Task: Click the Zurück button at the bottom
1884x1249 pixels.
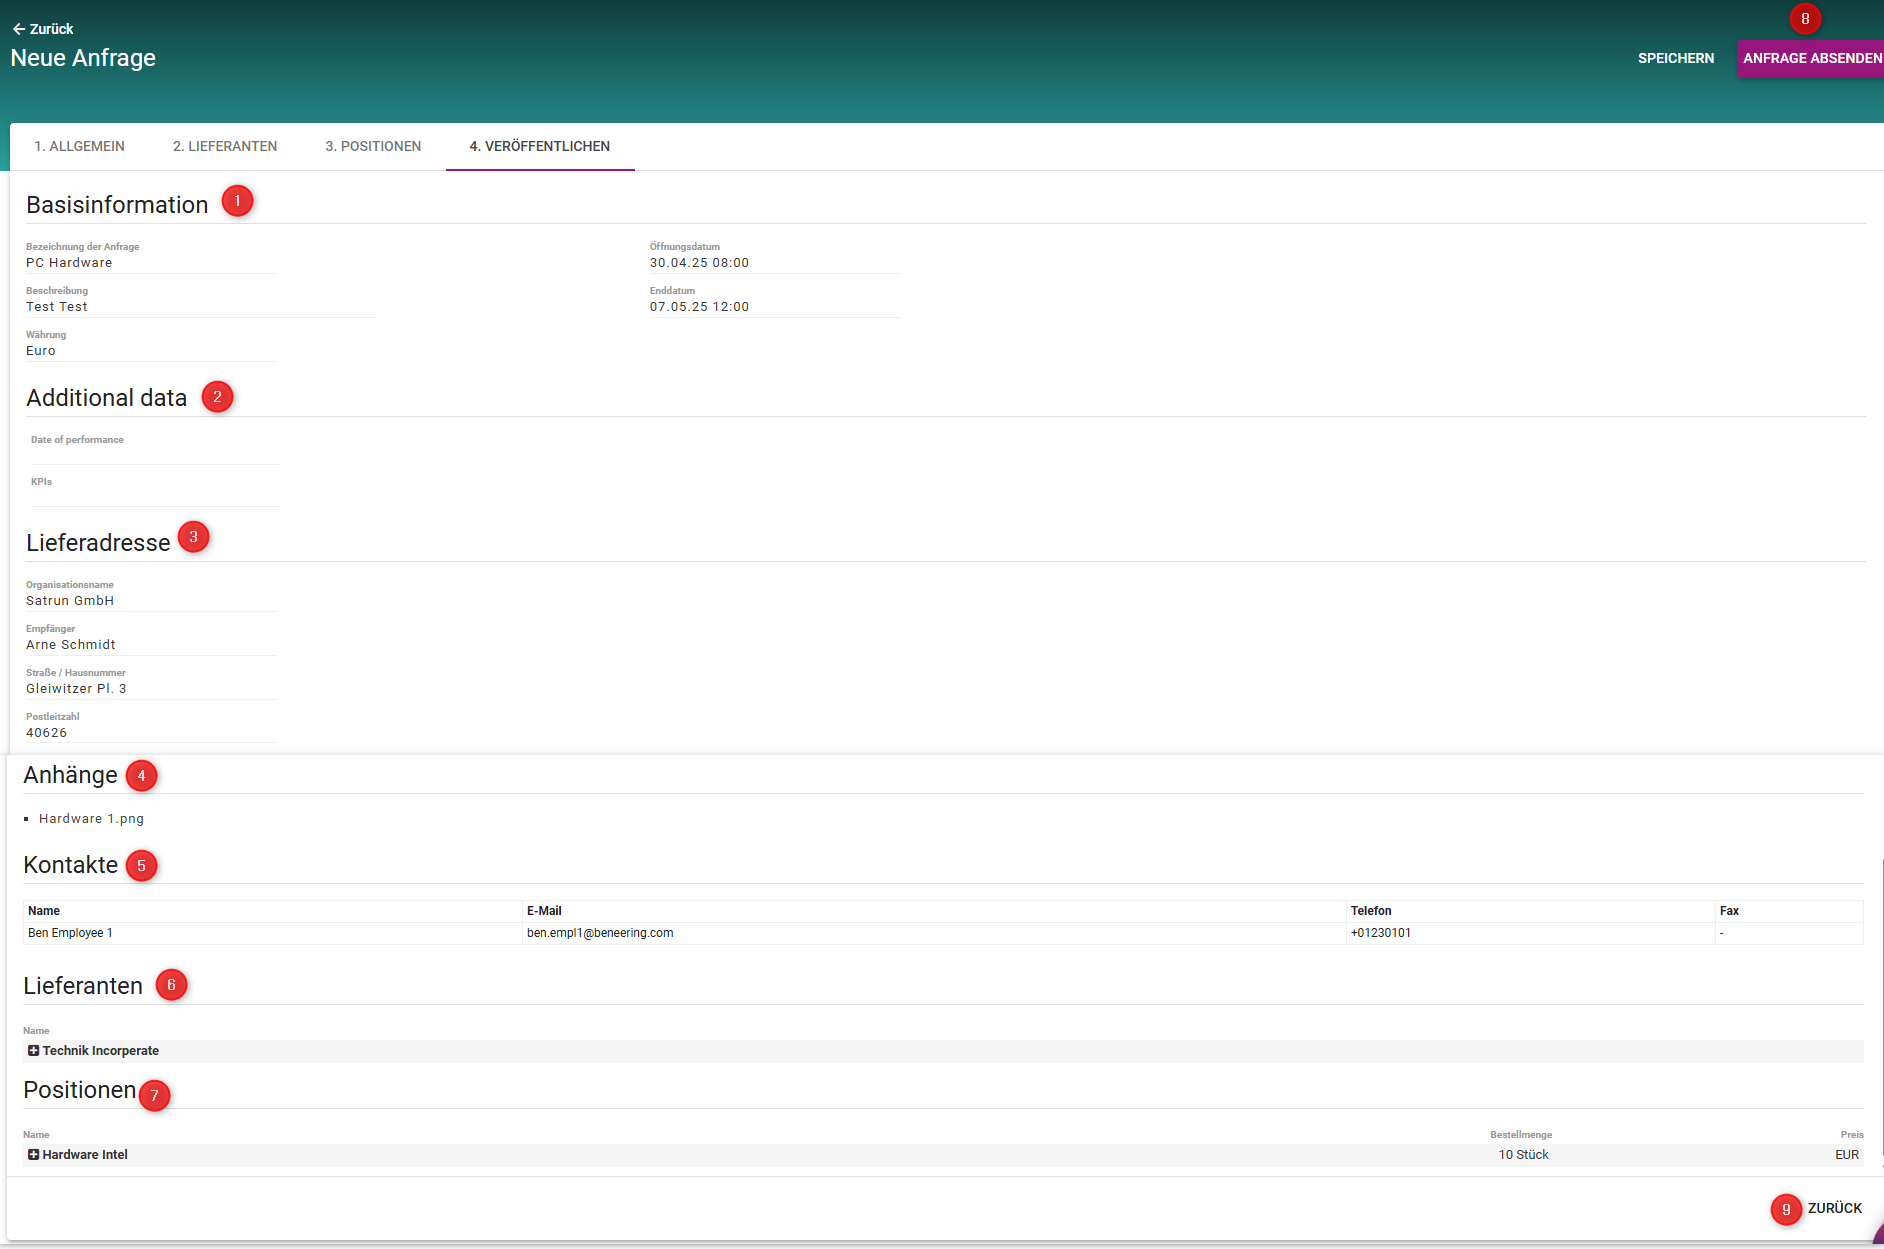Action: (1834, 1208)
